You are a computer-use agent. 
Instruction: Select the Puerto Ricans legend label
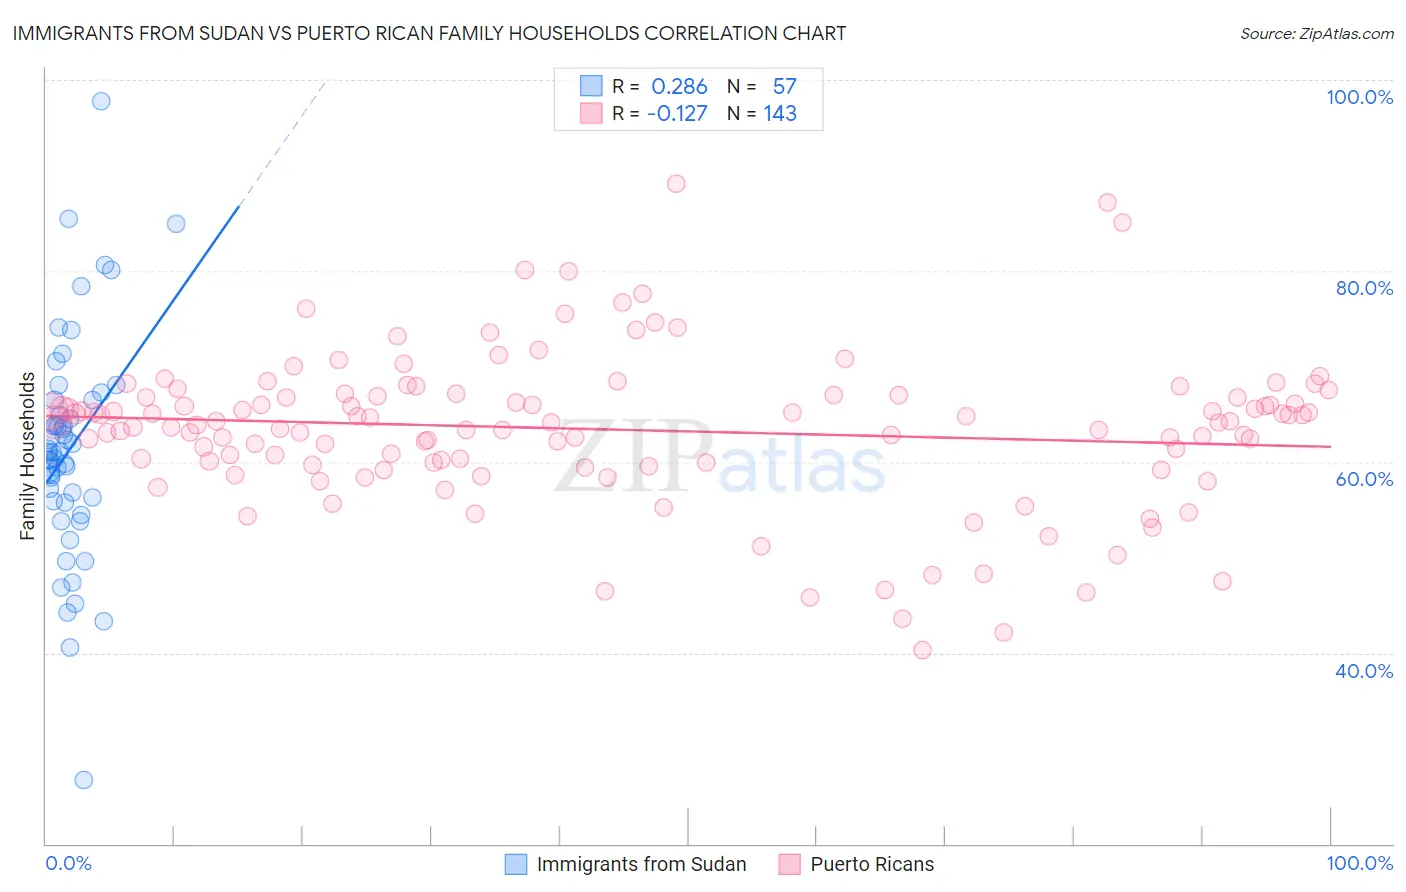(x=872, y=864)
